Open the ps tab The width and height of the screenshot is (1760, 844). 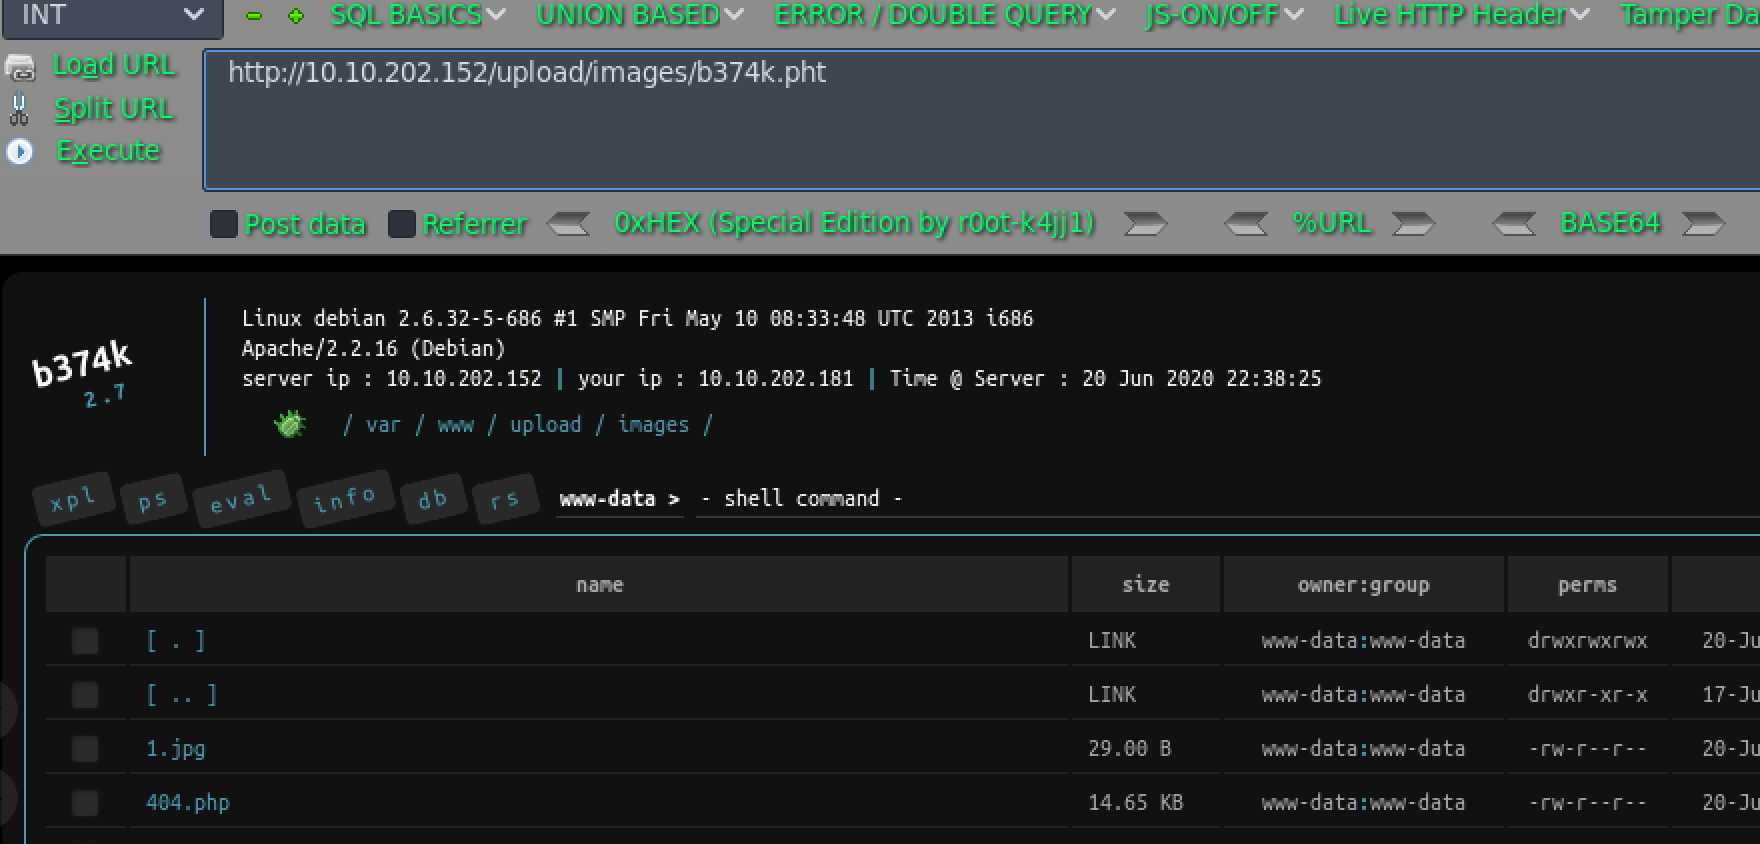pyautogui.click(x=153, y=499)
